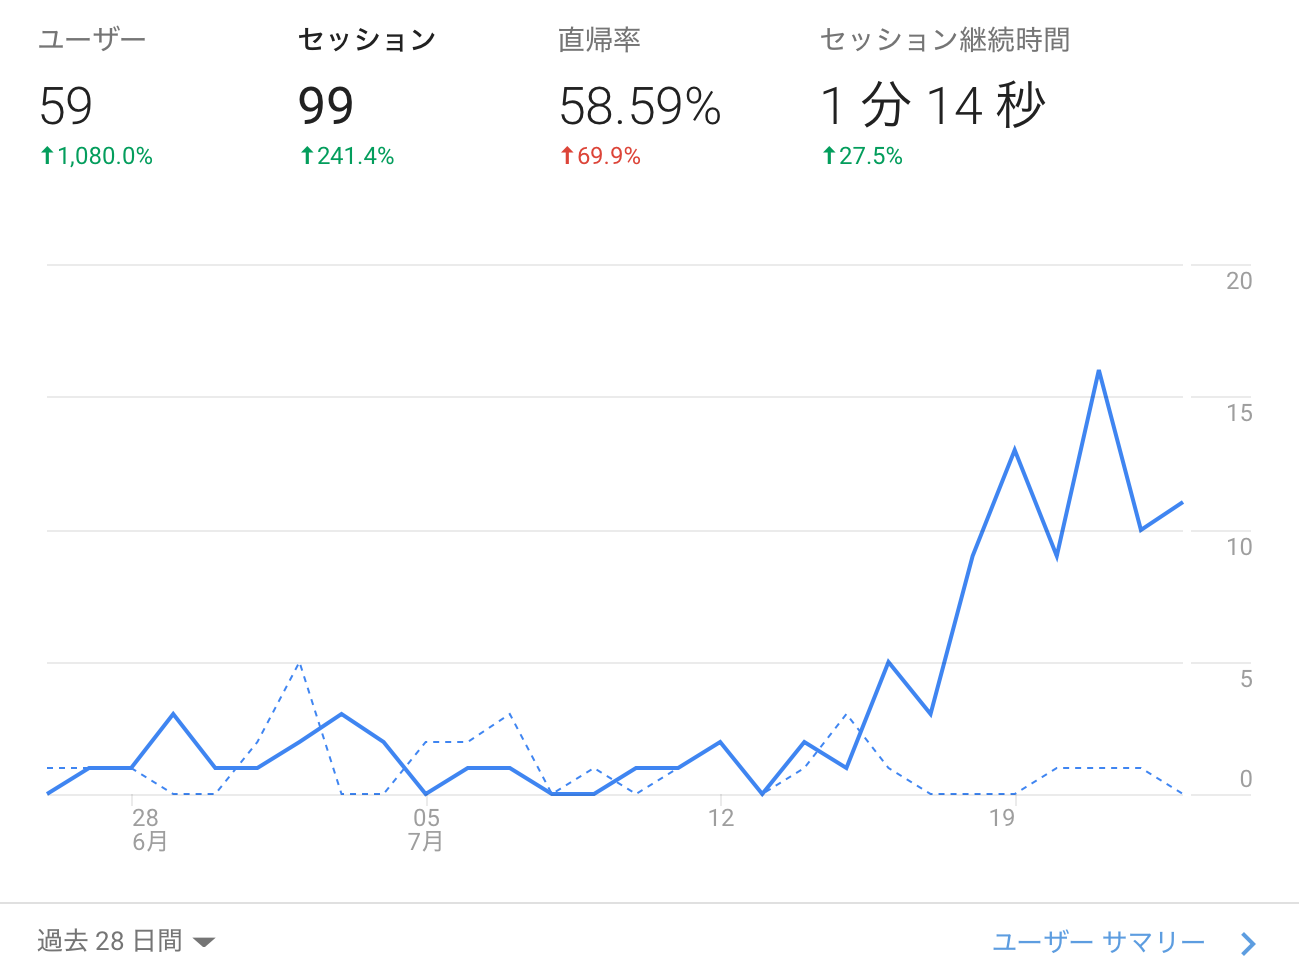
Task: Click the red up arrow beside 69.9%
Action: point(567,156)
